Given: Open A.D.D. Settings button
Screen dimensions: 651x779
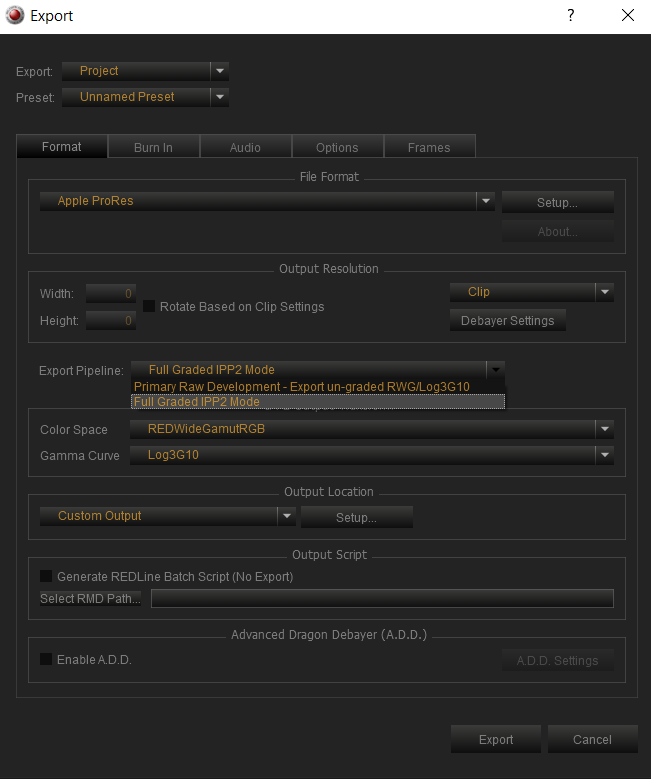Looking at the screenshot, I should click(x=558, y=660).
